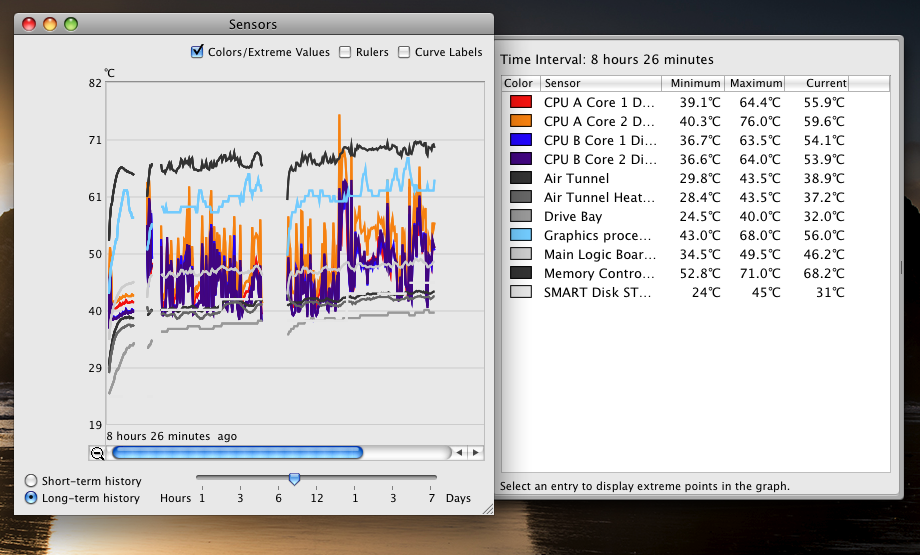Select the CPU B Core 1 sensor row
Screen dimensions: 920x555
(x=695, y=140)
